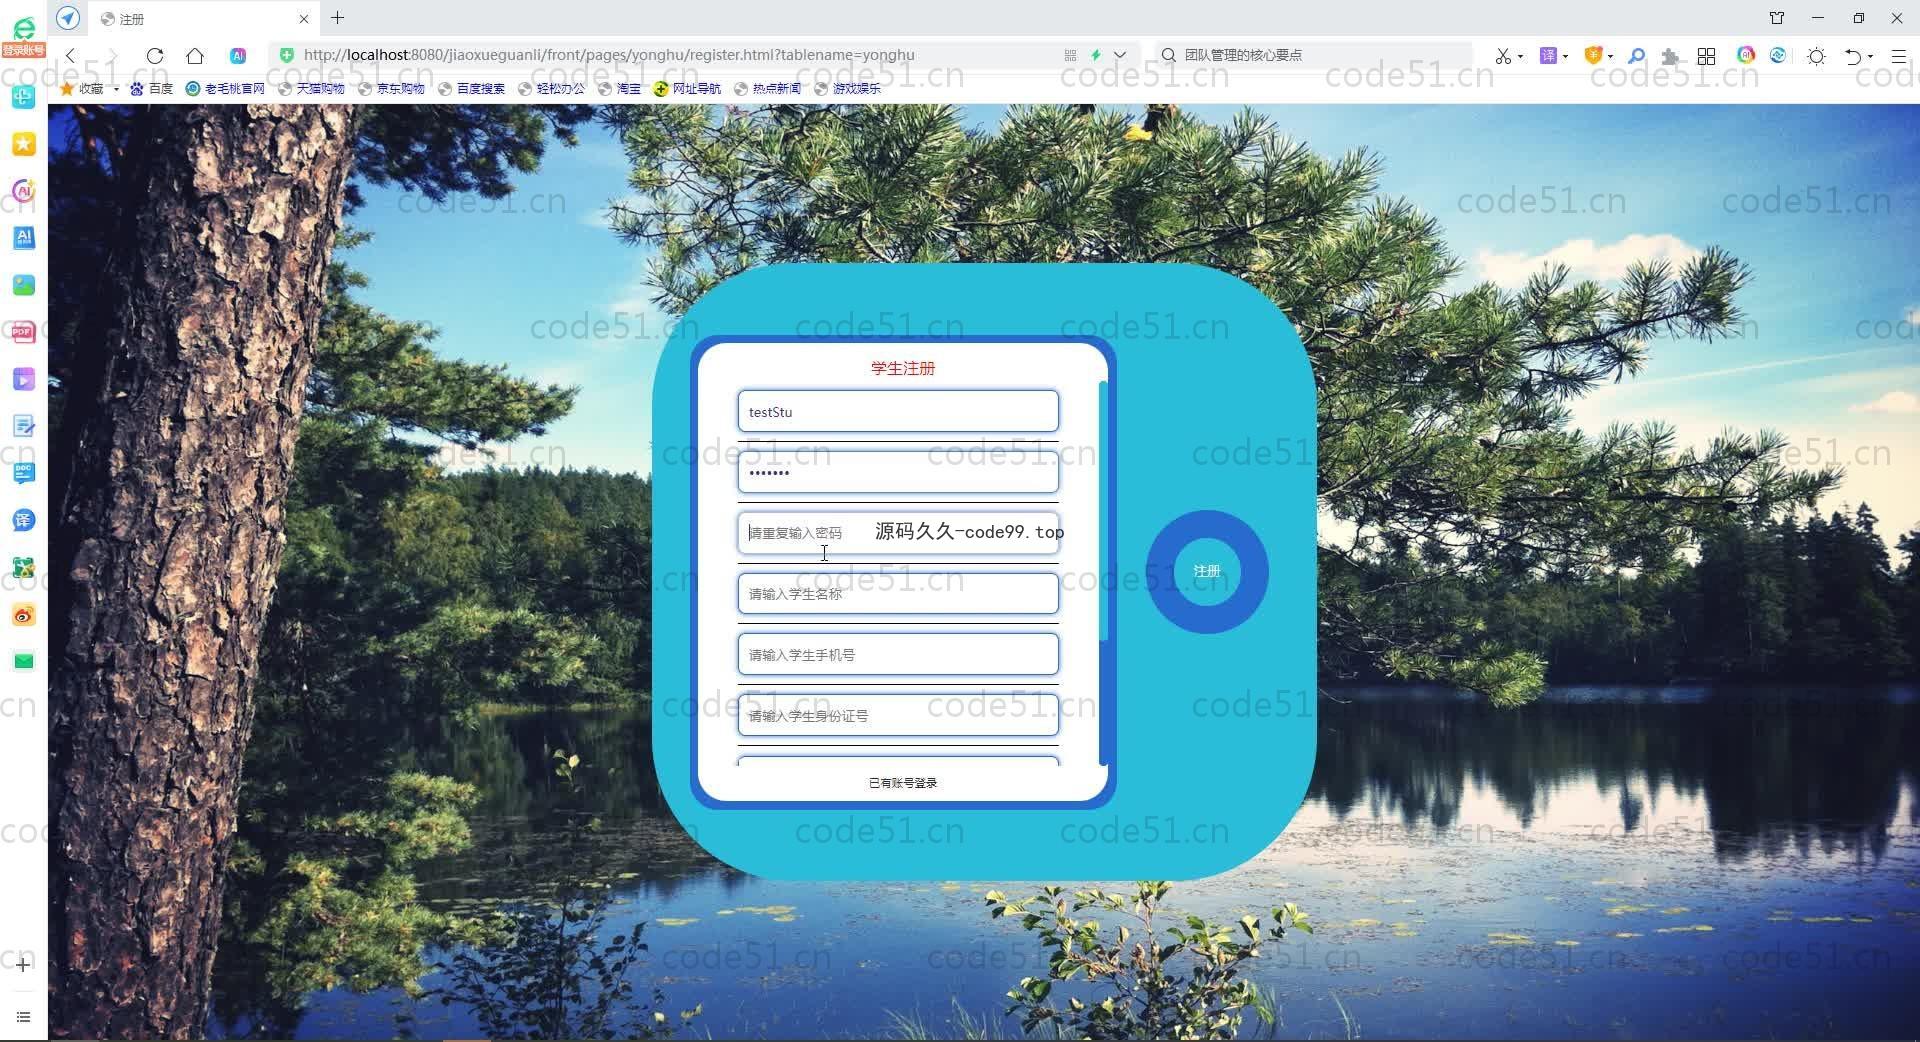Close the 注册 tab
This screenshot has height=1042, width=1920.
[x=304, y=19]
